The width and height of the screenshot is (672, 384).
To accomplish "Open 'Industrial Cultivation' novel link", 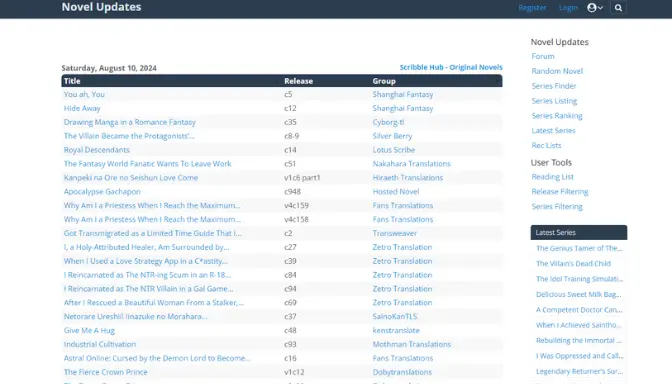I will 99,344.
